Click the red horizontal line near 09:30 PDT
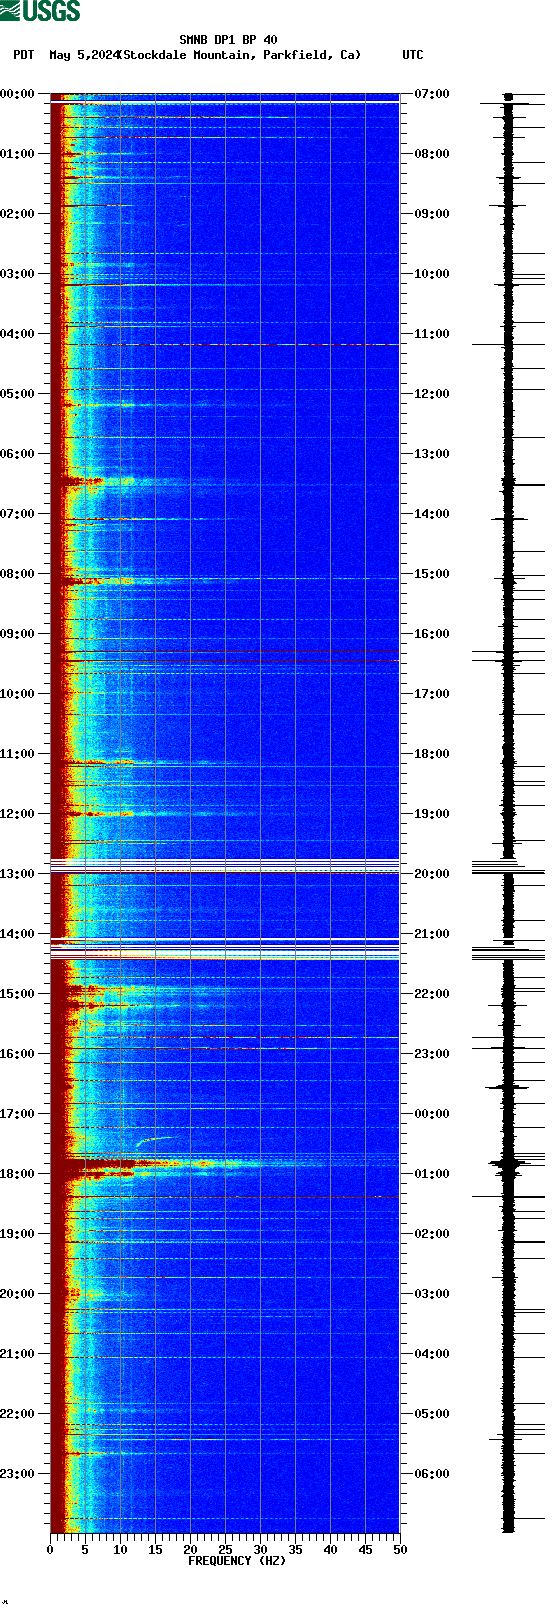Viewport: 552px width, 1613px height. click(x=225, y=661)
